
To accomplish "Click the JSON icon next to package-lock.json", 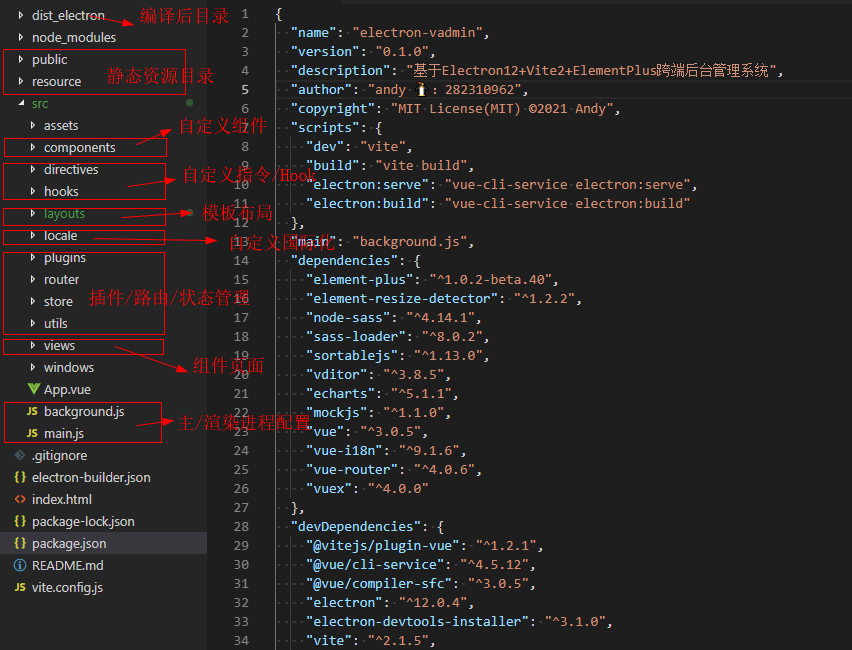I will [x=20, y=522].
